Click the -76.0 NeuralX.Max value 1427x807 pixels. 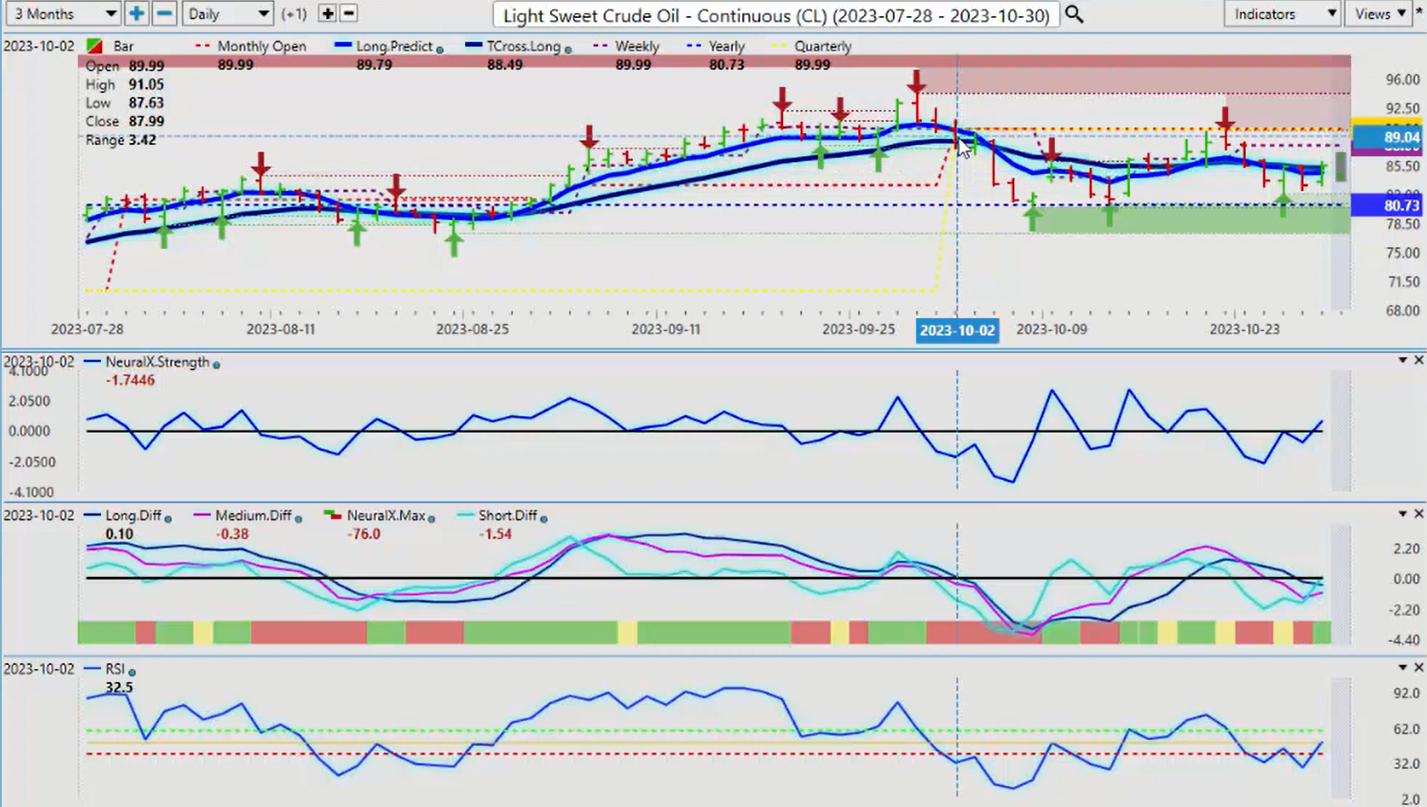tap(363, 534)
